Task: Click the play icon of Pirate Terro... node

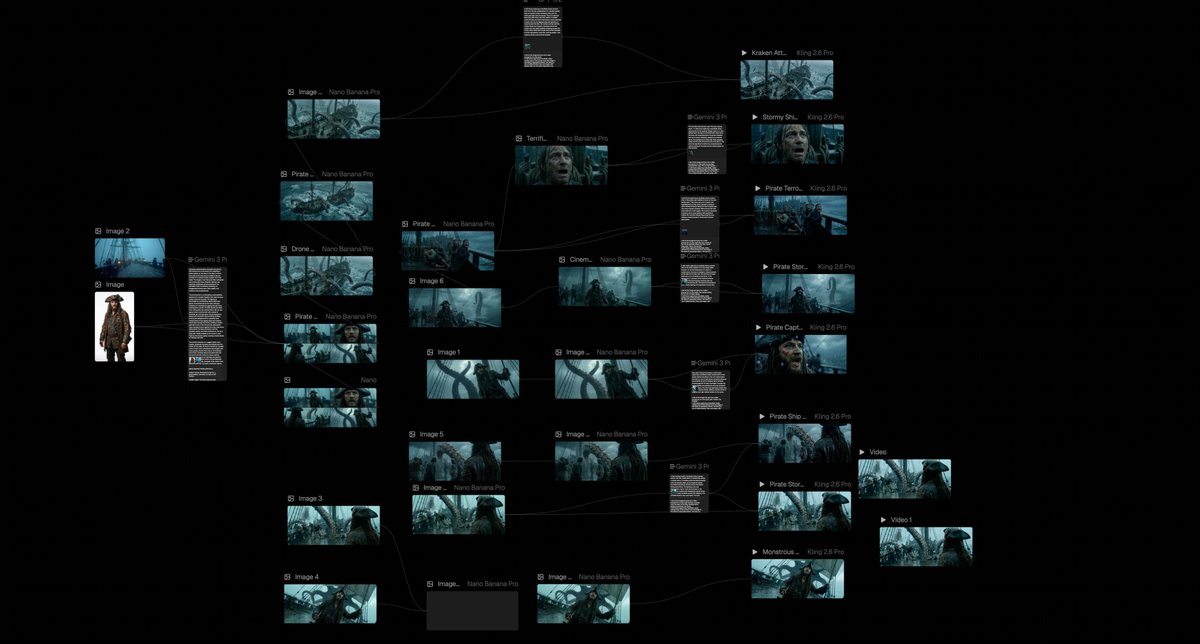Action: [758, 188]
